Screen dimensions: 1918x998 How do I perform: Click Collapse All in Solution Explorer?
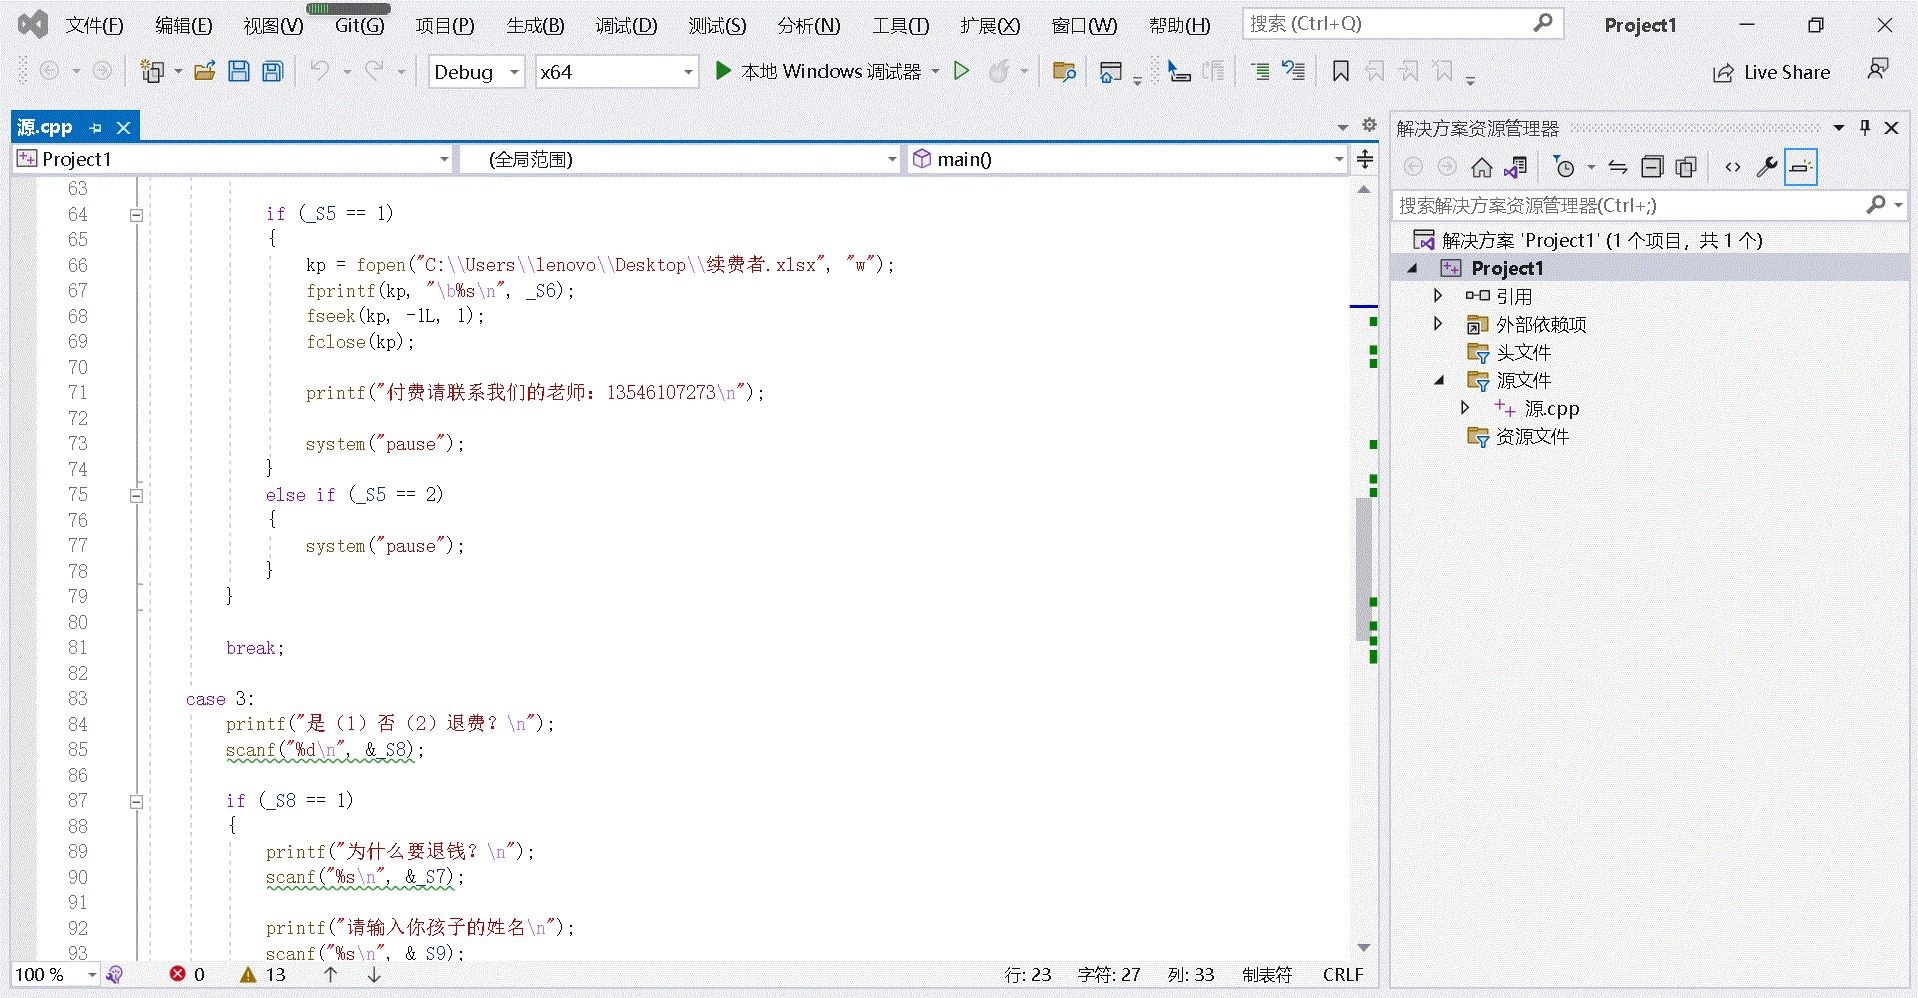pyautogui.click(x=1652, y=167)
